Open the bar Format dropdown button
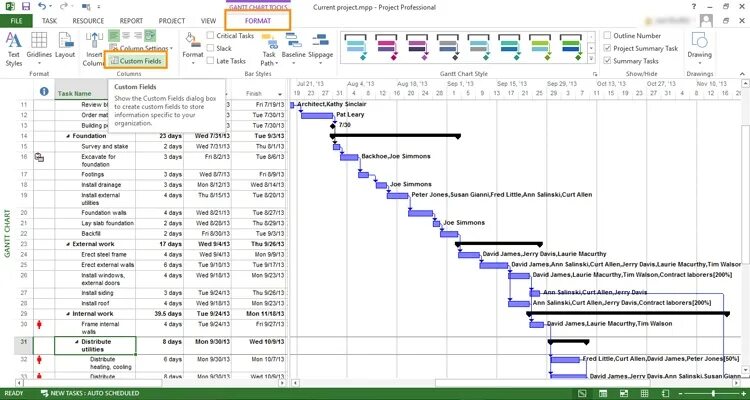 193,50
